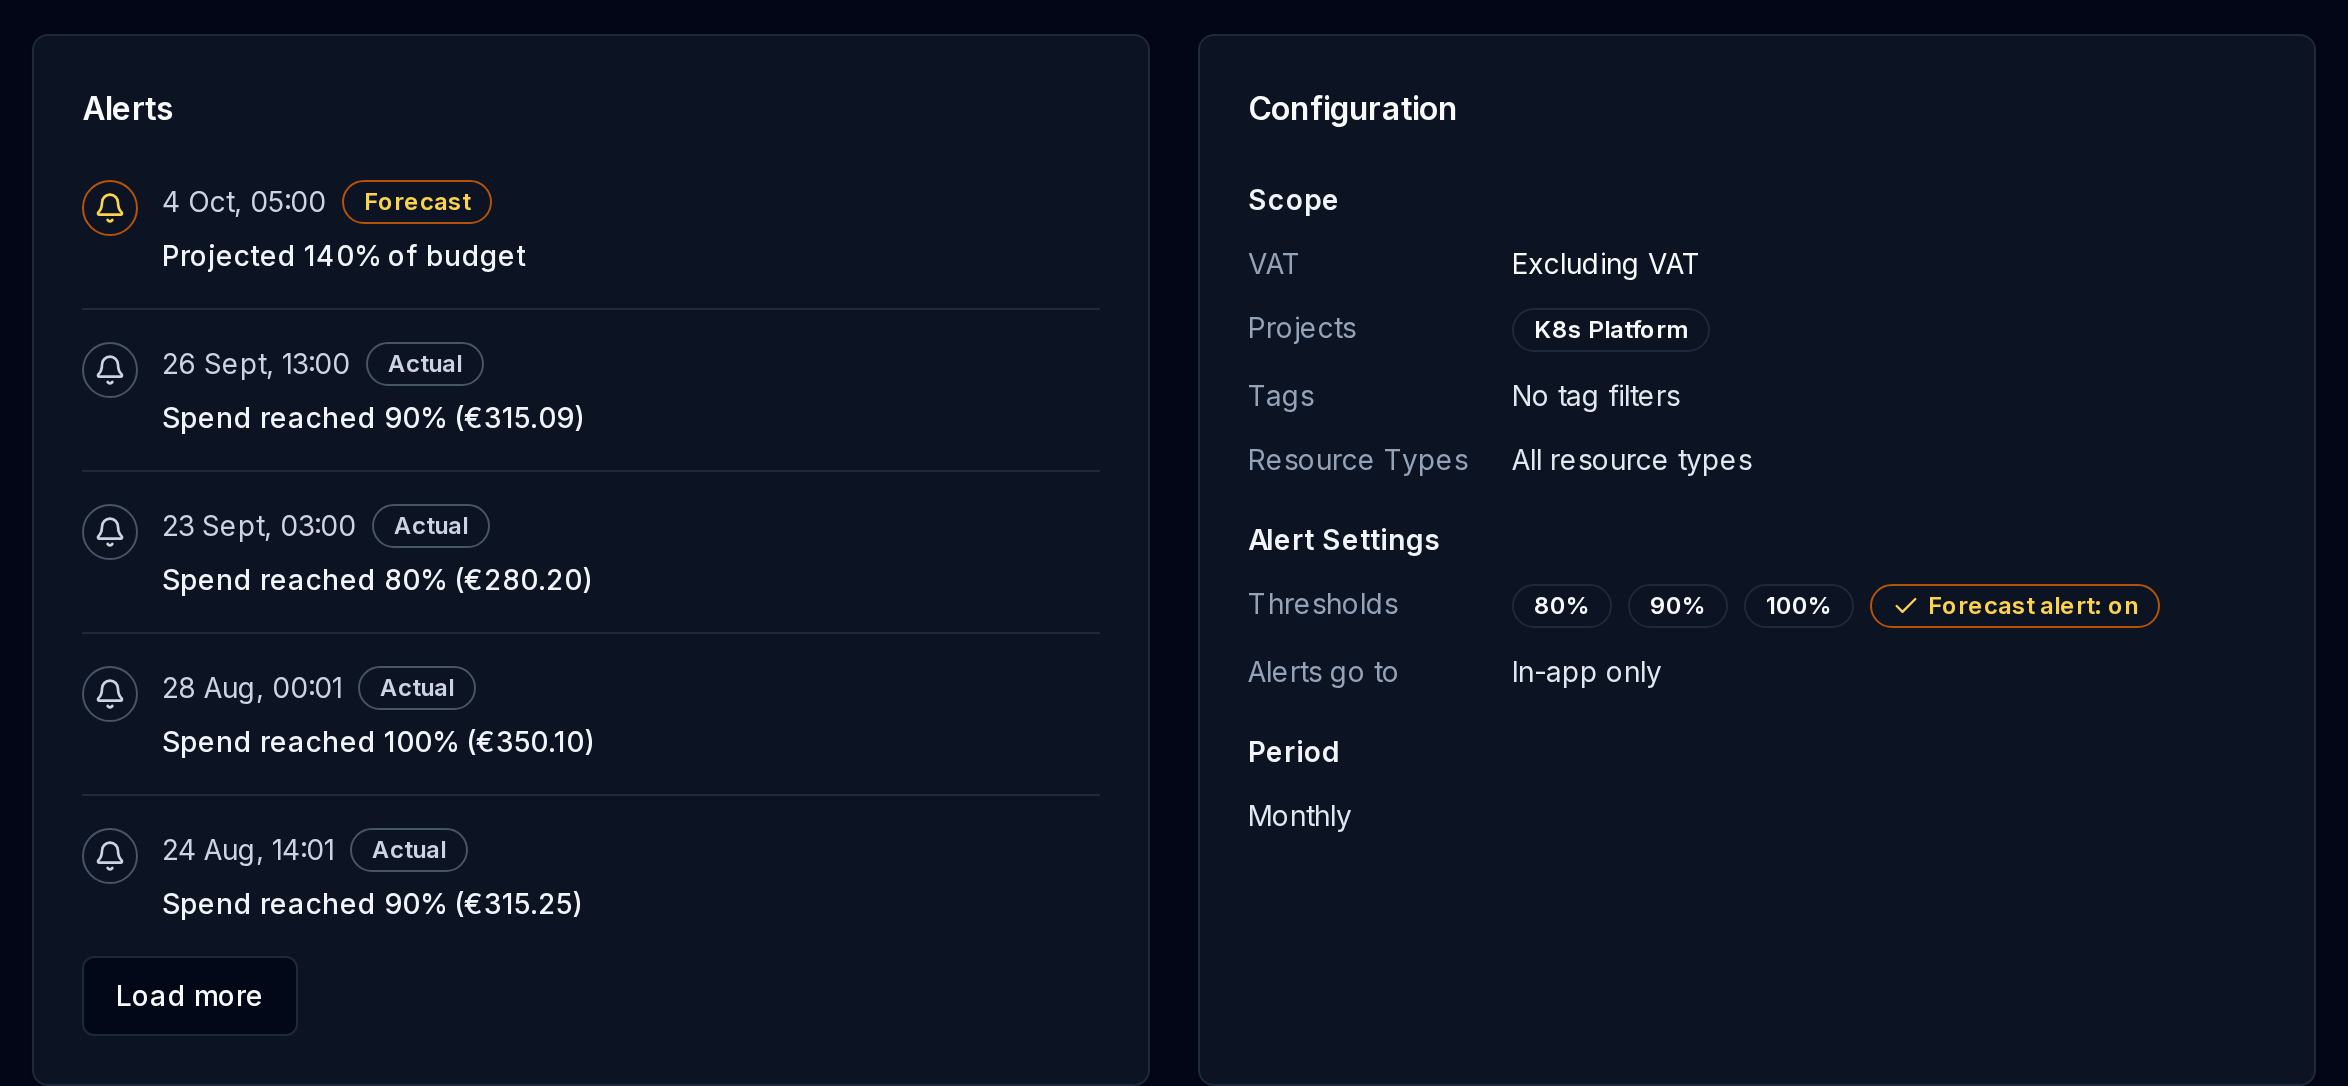Click the 'In-app only' alerts destination
Image resolution: width=2348 pixels, height=1086 pixels.
[x=1586, y=672]
